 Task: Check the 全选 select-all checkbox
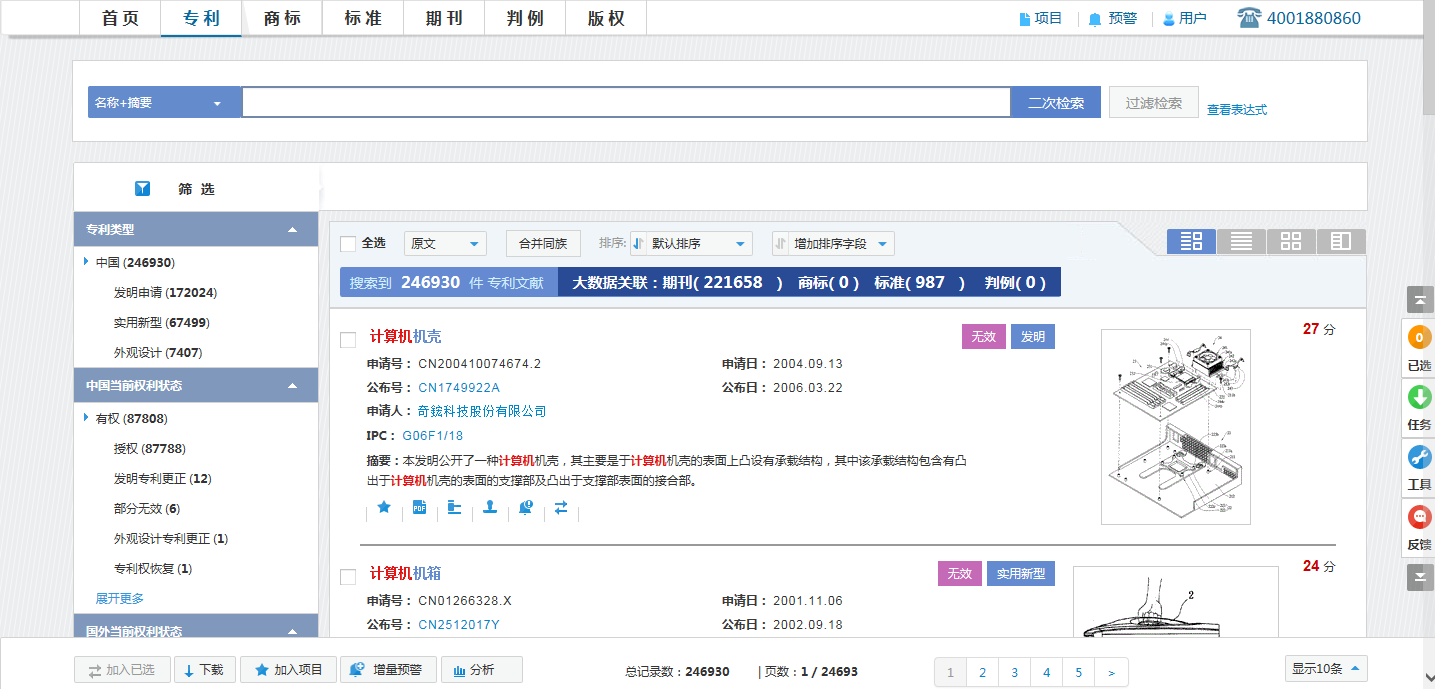click(x=348, y=244)
